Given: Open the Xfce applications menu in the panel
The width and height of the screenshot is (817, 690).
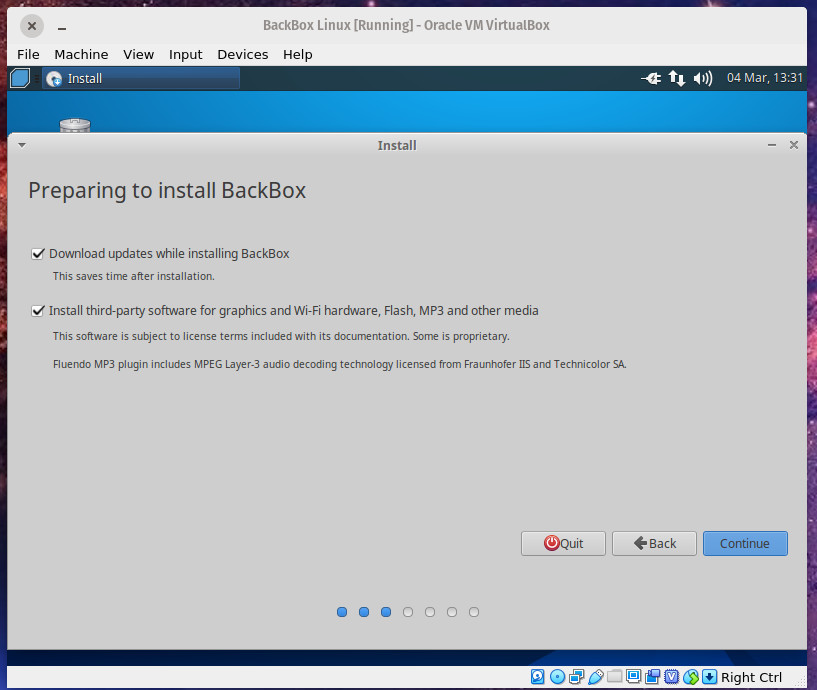Looking at the screenshot, I should pos(21,78).
